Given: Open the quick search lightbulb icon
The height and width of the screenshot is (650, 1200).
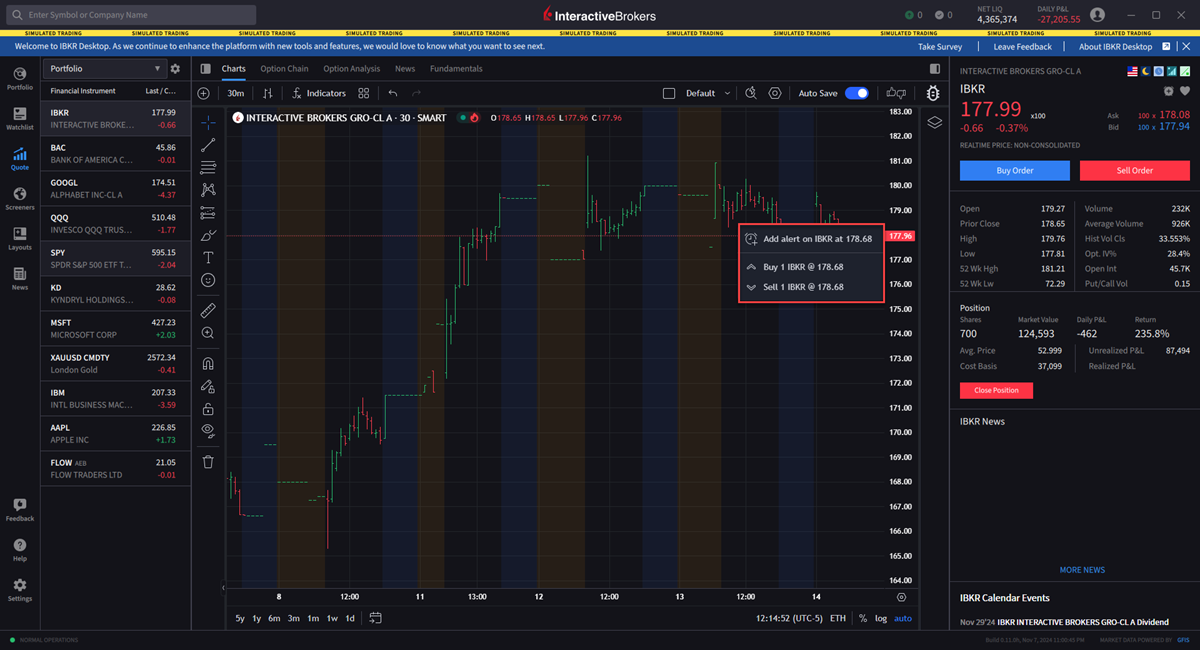Looking at the screenshot, I should tap(751, 93).
